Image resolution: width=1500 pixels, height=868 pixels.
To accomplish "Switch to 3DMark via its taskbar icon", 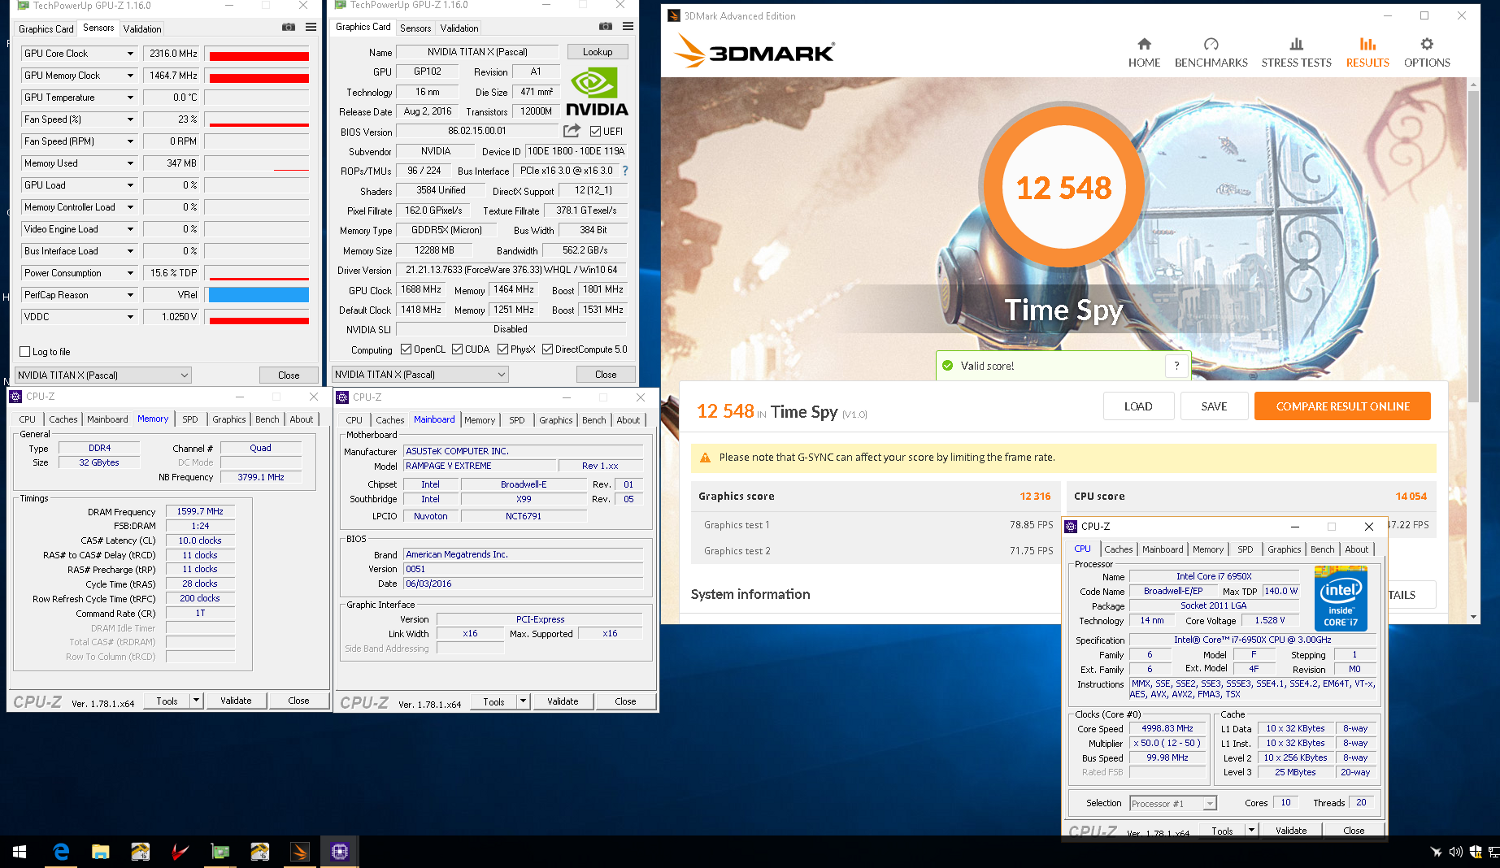I will click(300, 852).
